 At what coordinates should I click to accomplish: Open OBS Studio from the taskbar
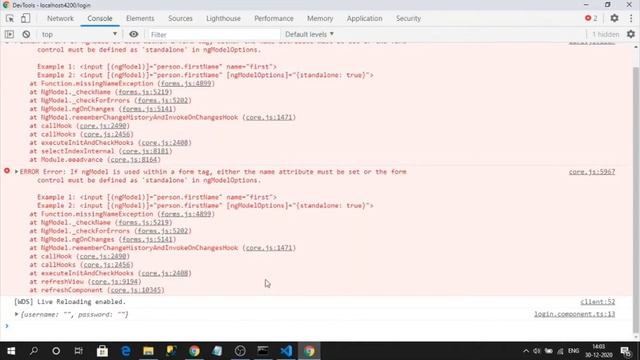click(x=240, y=351)
